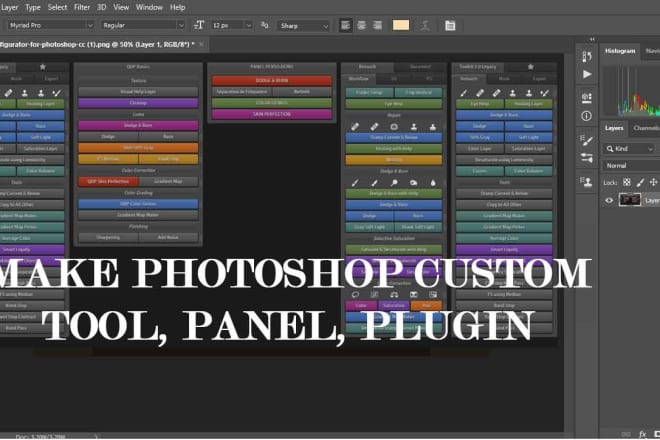Click the anti-aliasing aa icon
Image resolution: width=660 pixels, height=440 pixels.
[264, 25]
